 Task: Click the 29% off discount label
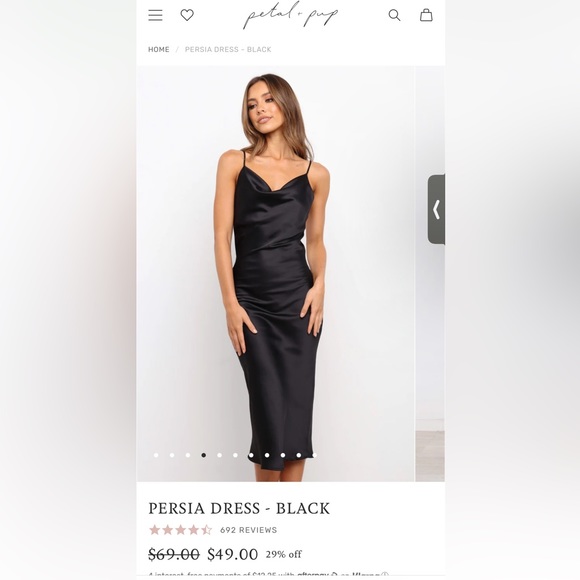tap(283, 554)
